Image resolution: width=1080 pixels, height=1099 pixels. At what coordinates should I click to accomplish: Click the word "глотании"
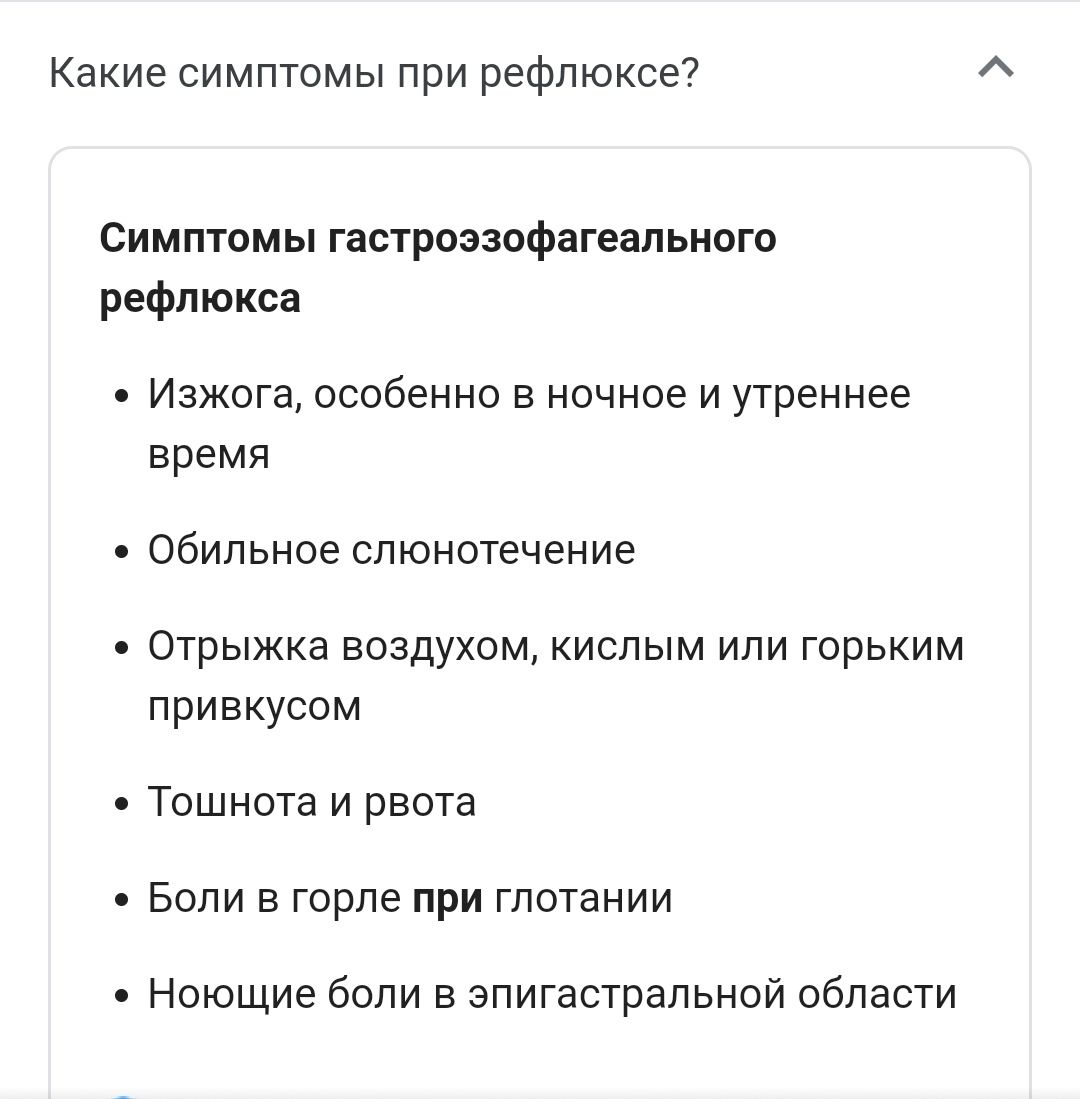pyautogui.click(x=583, y=898)
